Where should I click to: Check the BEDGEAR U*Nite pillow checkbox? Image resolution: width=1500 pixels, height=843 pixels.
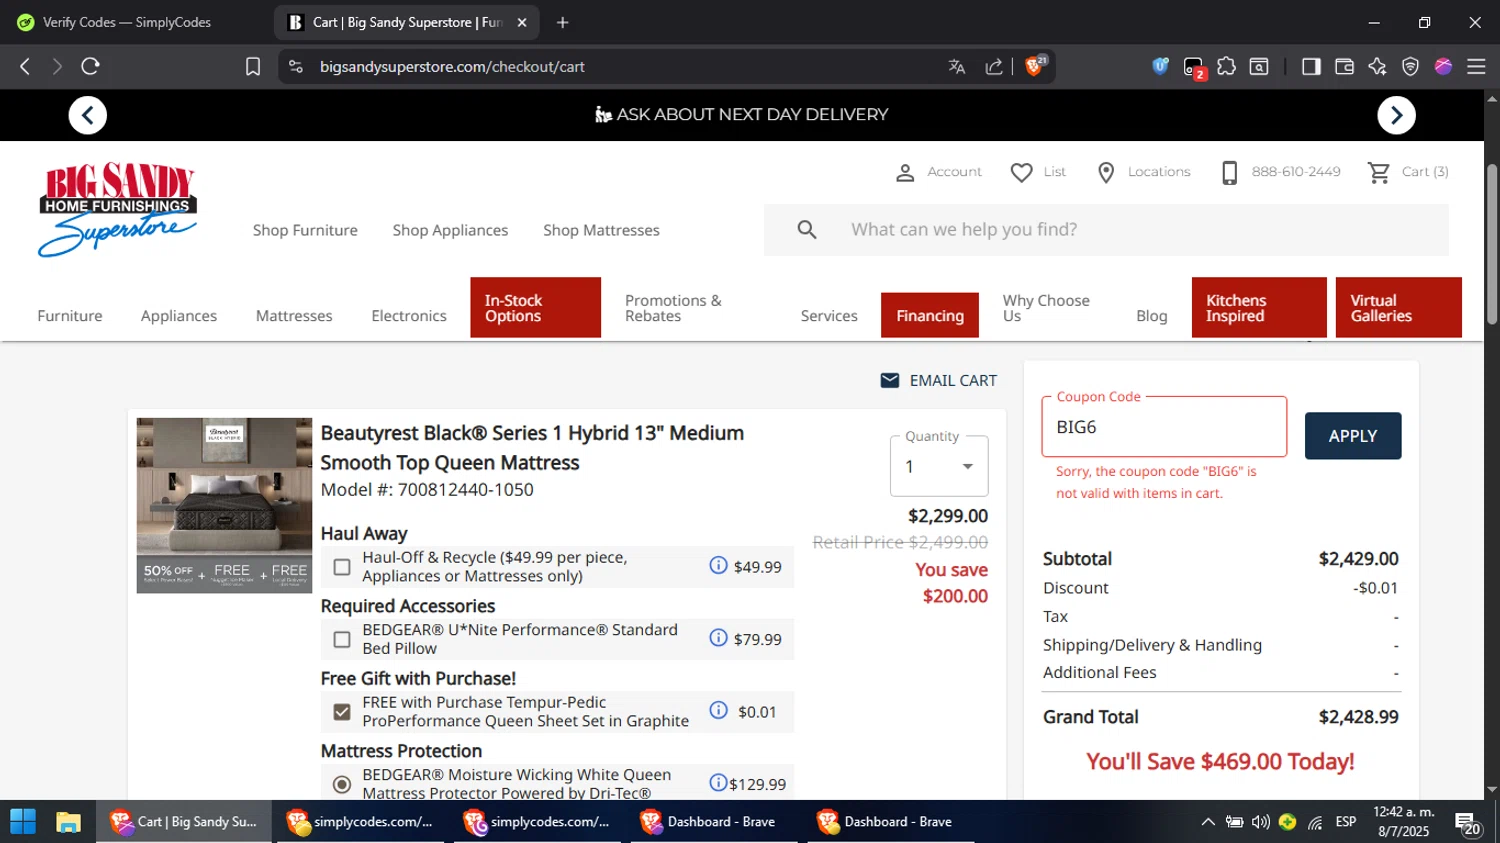tap(342, 639)
